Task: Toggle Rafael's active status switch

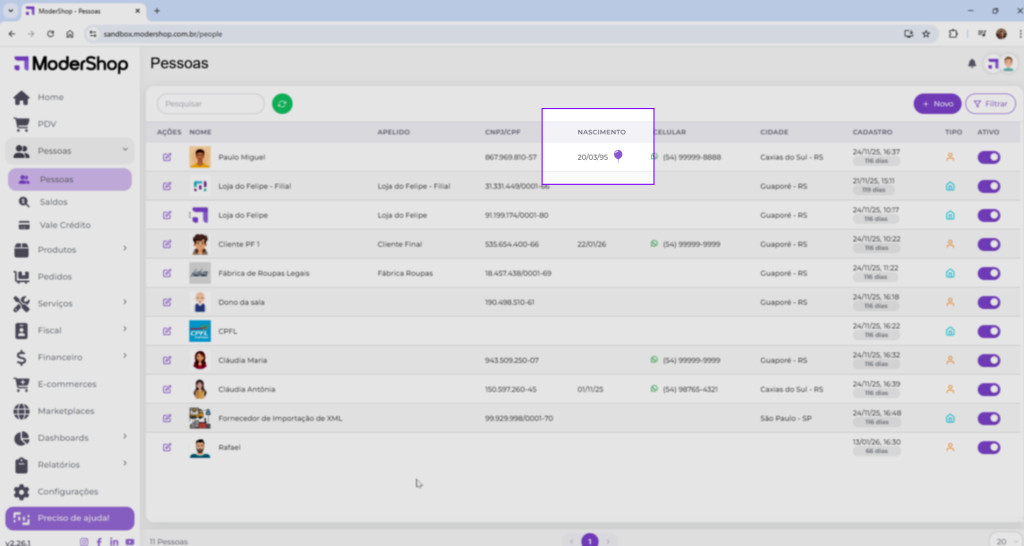Action: [988, 448]
